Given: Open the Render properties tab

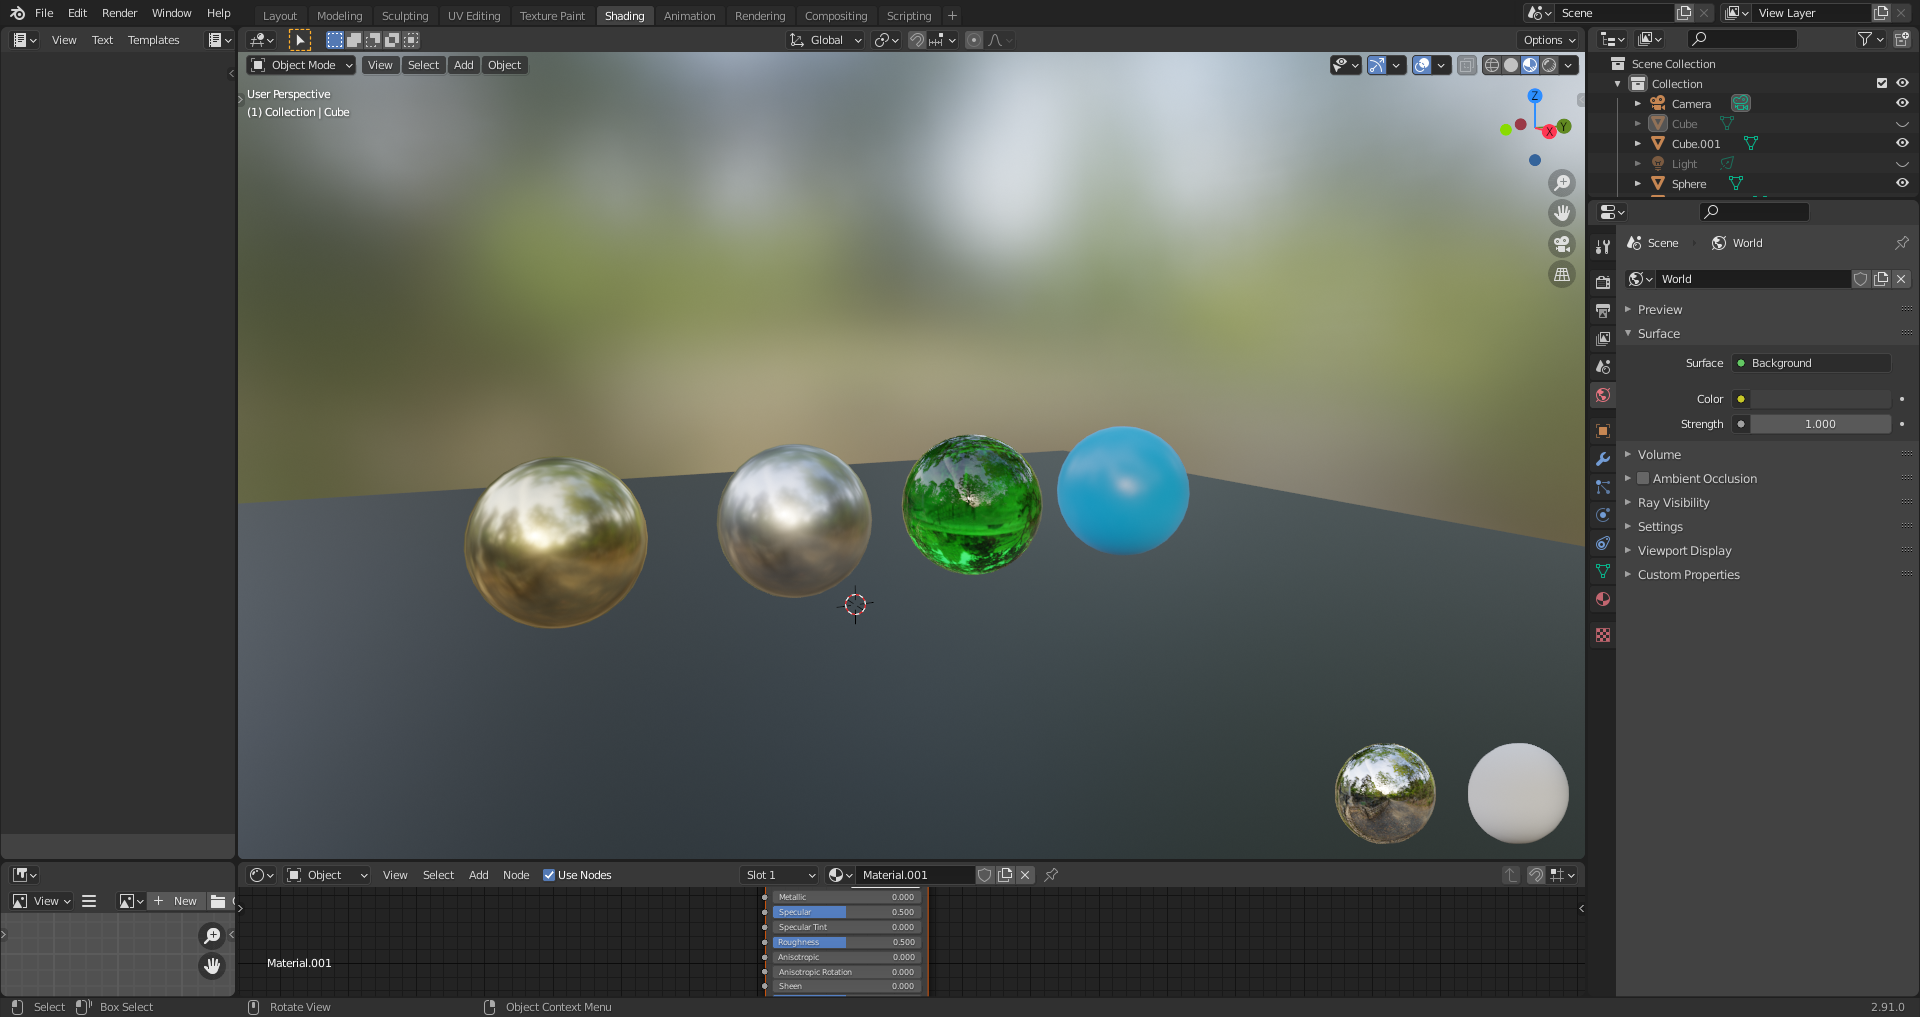Looking at the screenshot, I should point(1603,283).
